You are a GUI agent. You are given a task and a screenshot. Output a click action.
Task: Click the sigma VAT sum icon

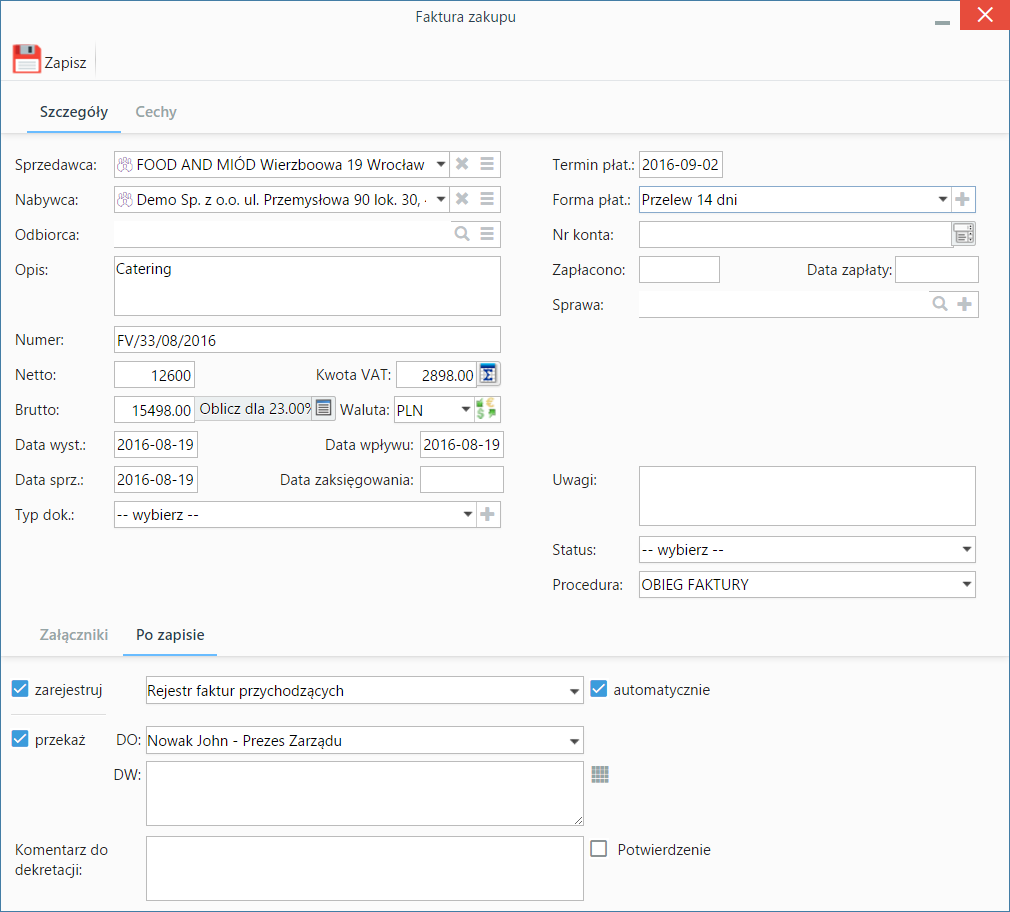(x=488, y=374)
